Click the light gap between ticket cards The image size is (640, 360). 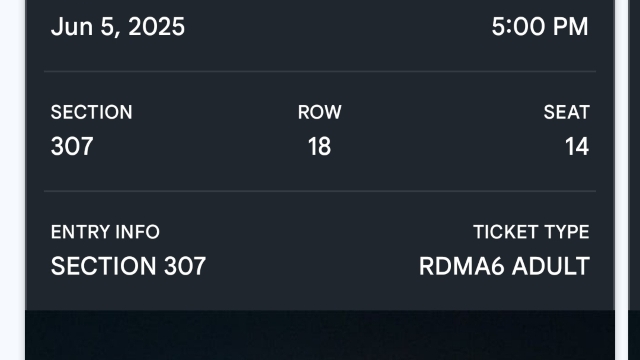(622, 180)
